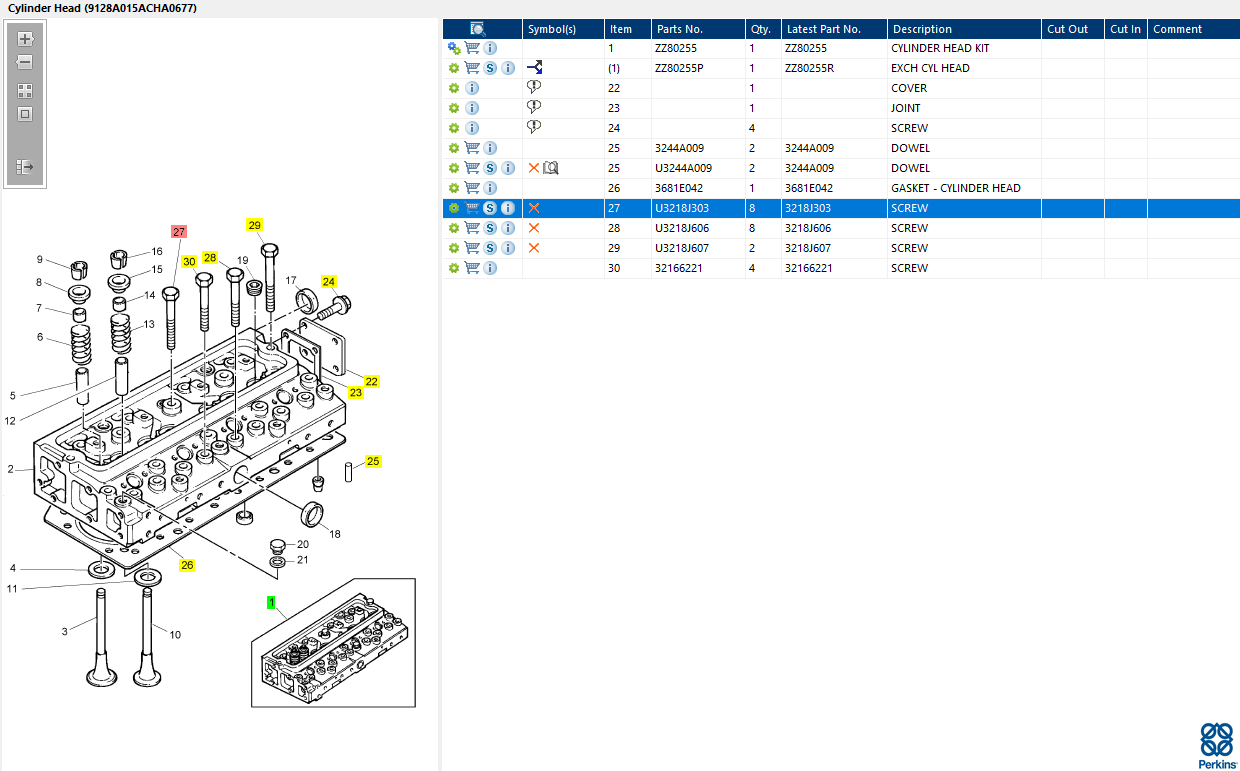This screenshot has width=1240, height=771.
Task: Click the cylinder head kit inset thumbnail
Action: click(332, 643)
